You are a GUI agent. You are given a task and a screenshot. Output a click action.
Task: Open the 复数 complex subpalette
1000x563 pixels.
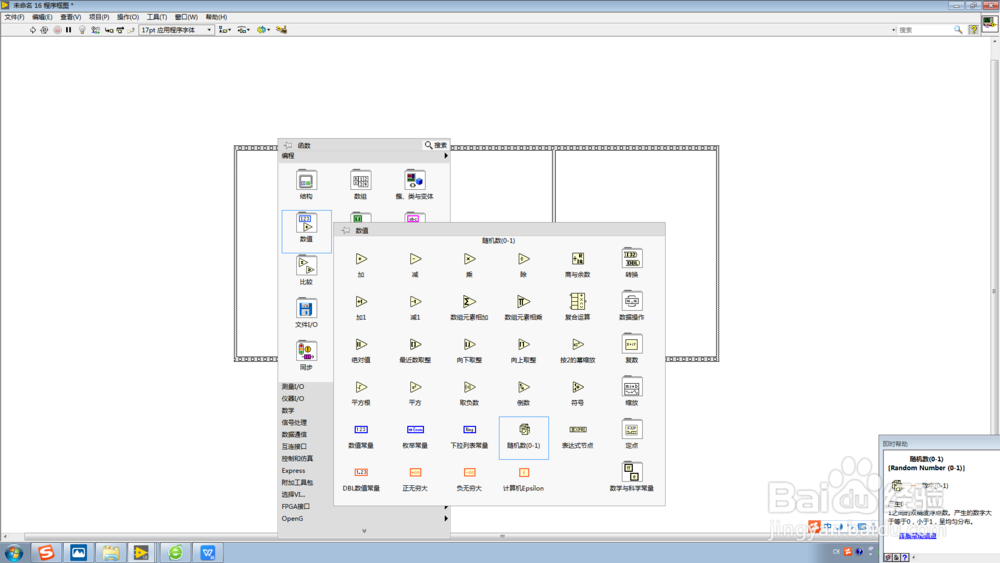pos(631,344)
